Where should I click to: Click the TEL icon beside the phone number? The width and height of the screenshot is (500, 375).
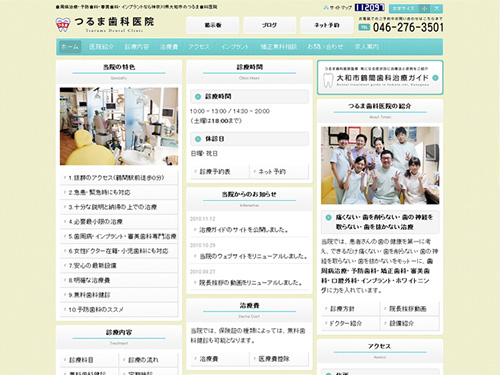(x=364, y=27)
